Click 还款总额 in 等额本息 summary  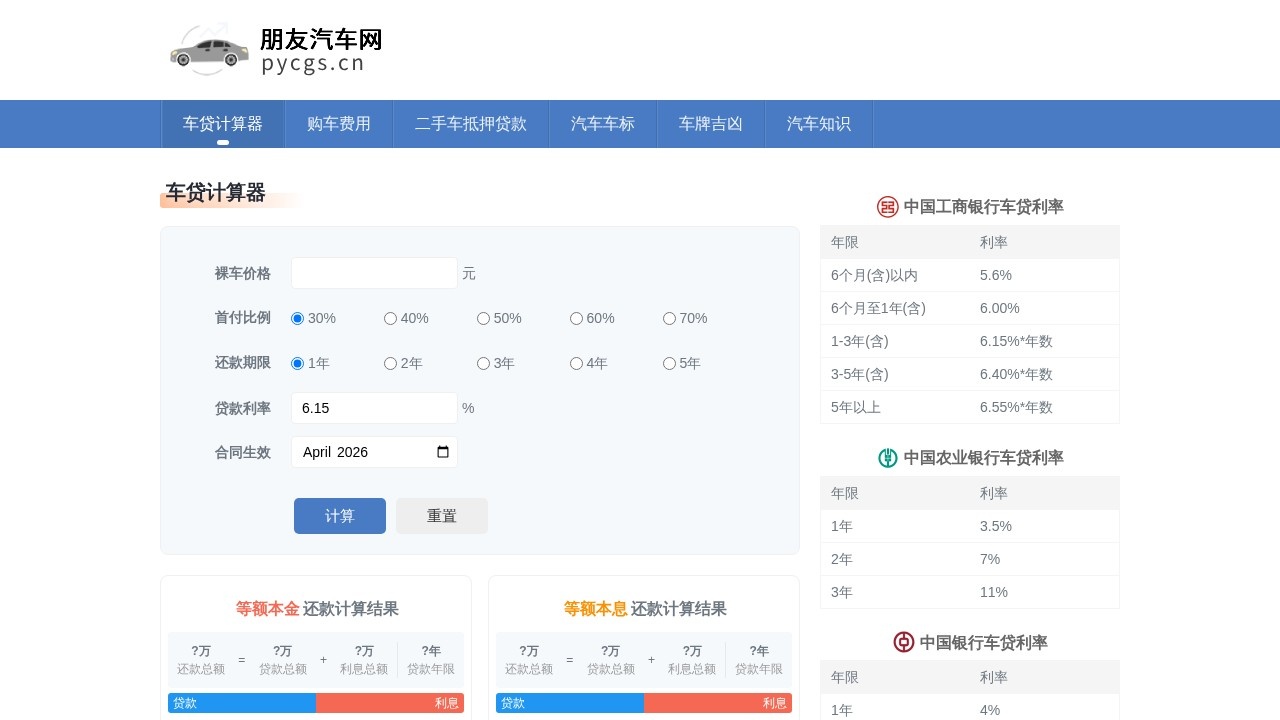click(x=529, y=669)
